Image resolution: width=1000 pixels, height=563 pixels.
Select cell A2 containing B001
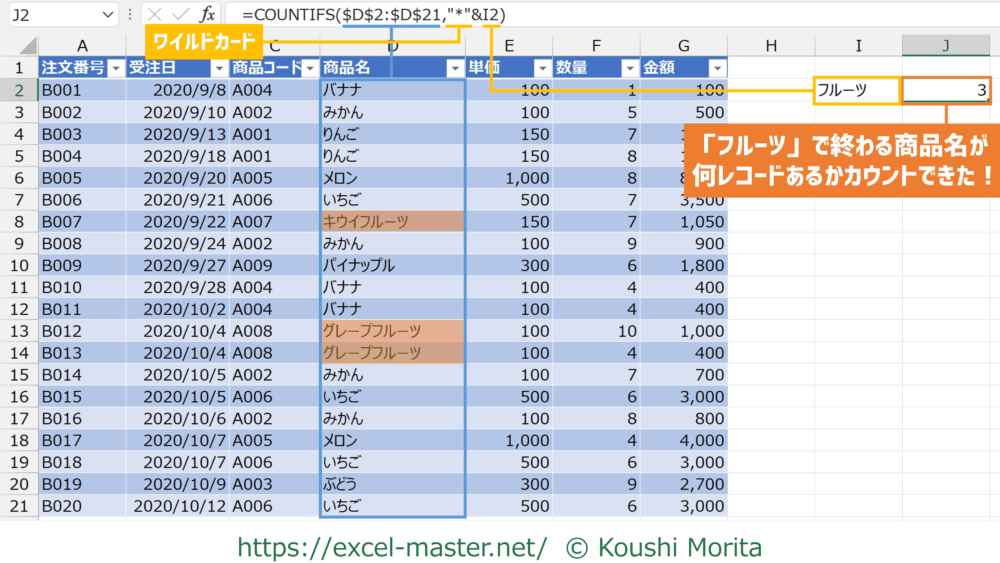tap(80, 90)
